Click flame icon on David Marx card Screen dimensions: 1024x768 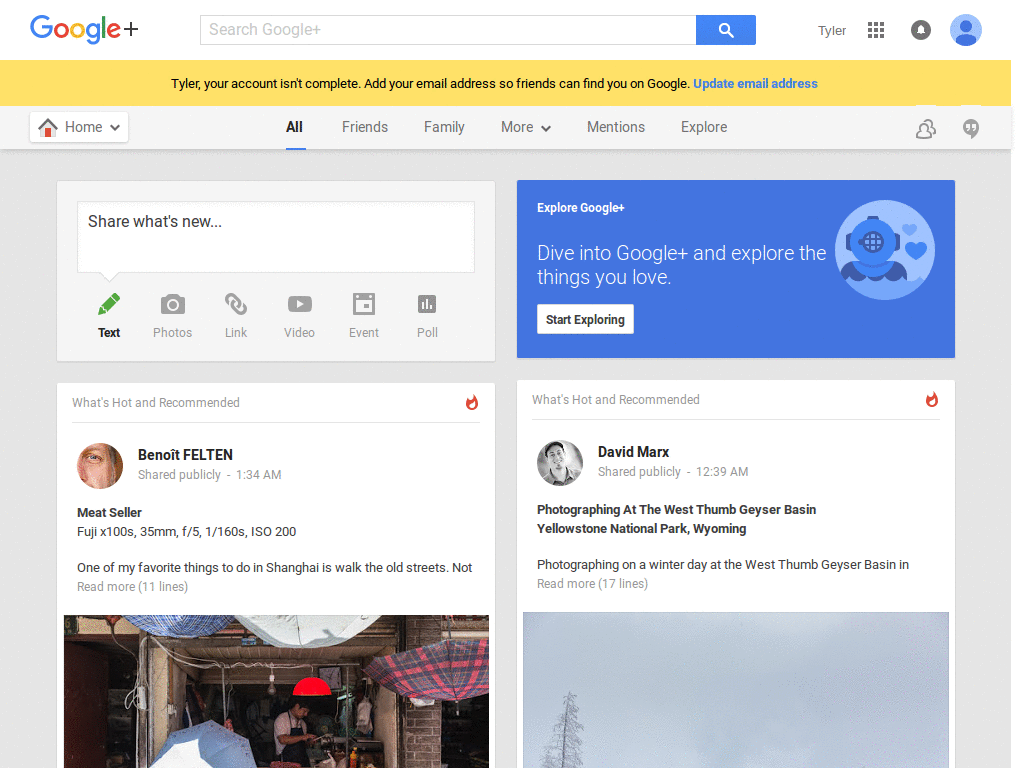pyautogui.click(x=932, y=399)
